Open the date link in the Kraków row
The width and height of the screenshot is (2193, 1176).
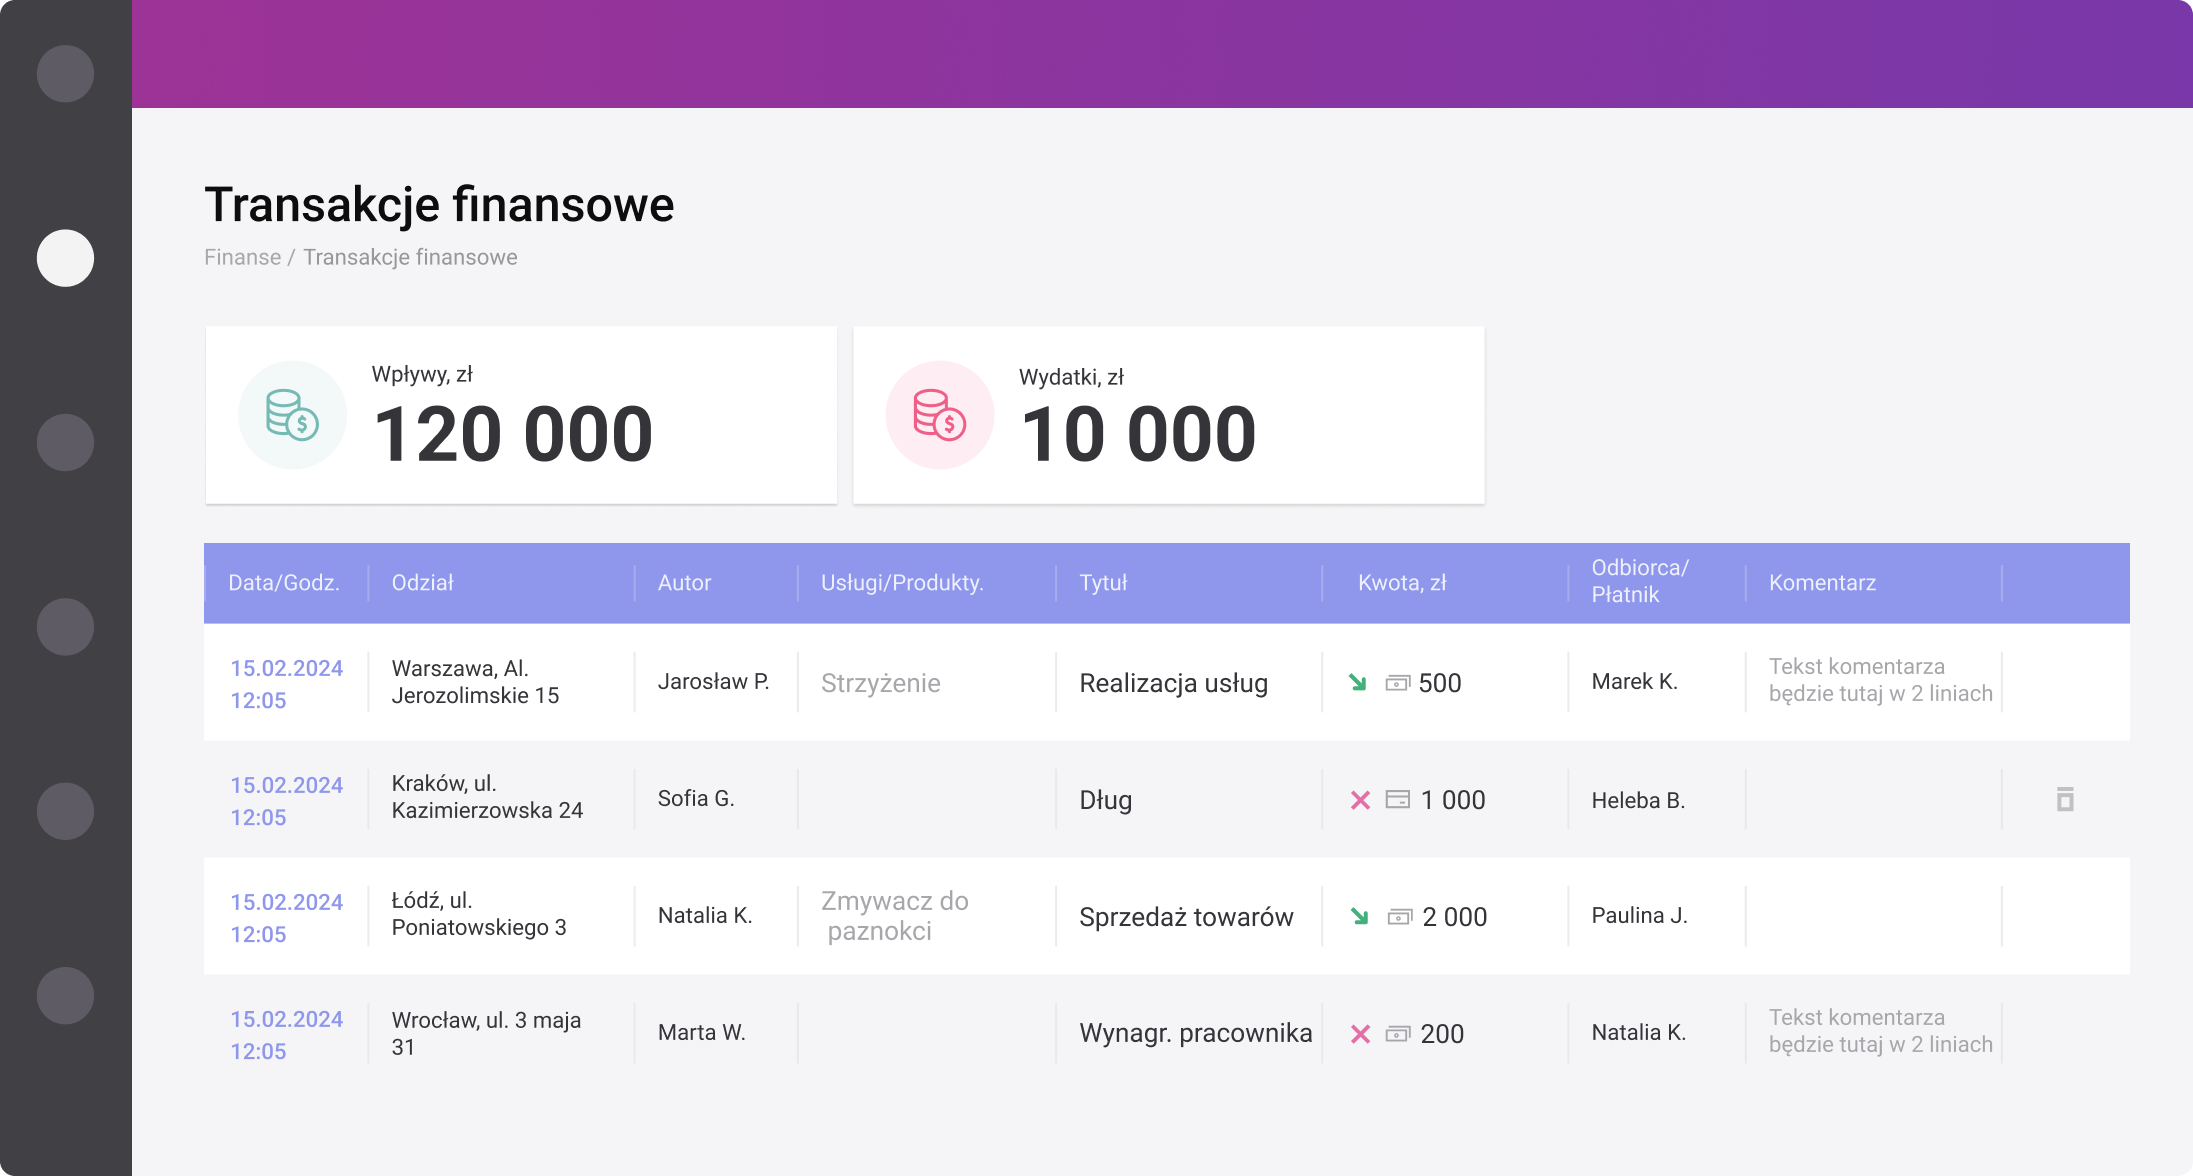tap(286, 801)
